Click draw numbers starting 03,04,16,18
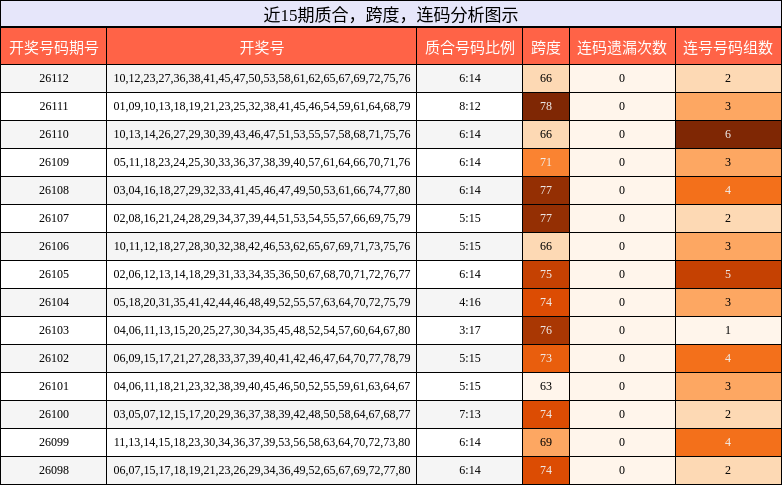This screenshot has height=485, width=782. point(262,190)
